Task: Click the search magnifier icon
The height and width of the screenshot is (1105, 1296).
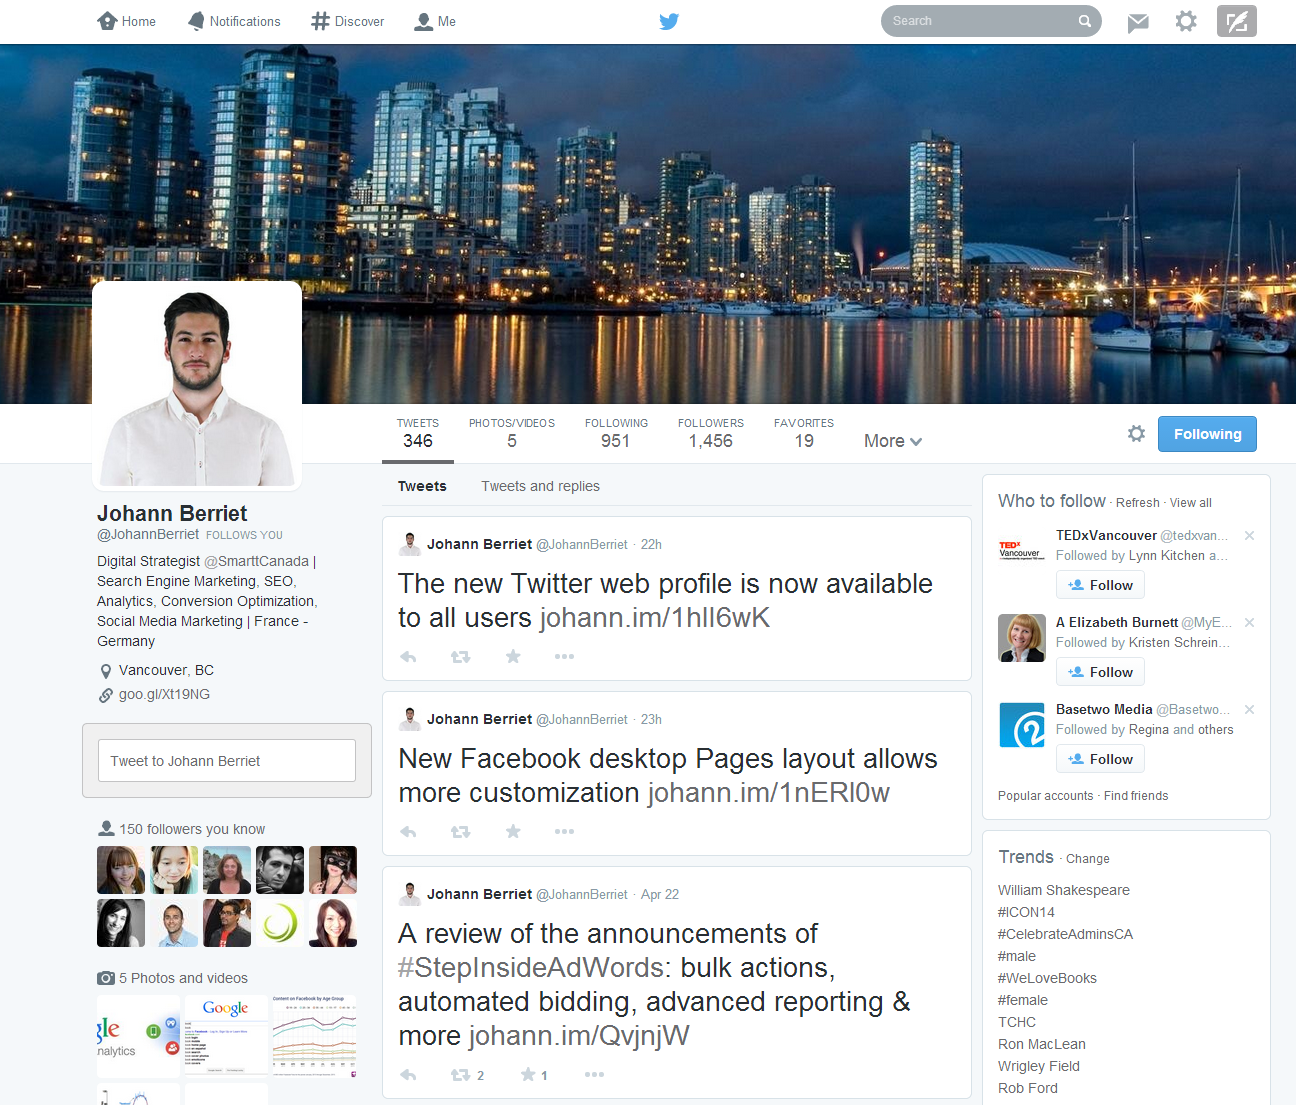Action: [1085, 21]
